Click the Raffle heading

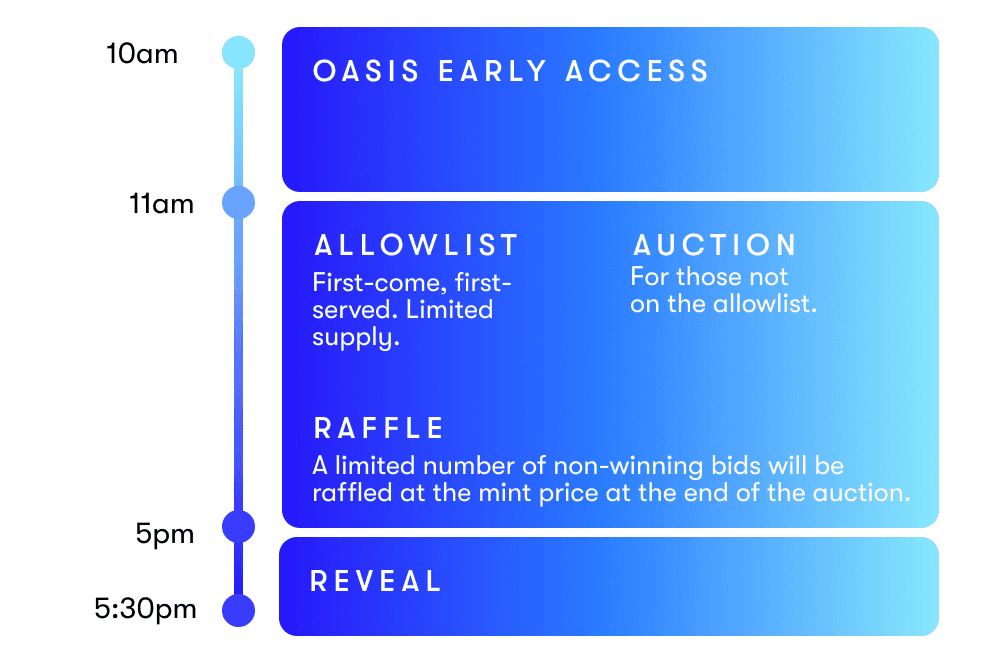[378, 428]
